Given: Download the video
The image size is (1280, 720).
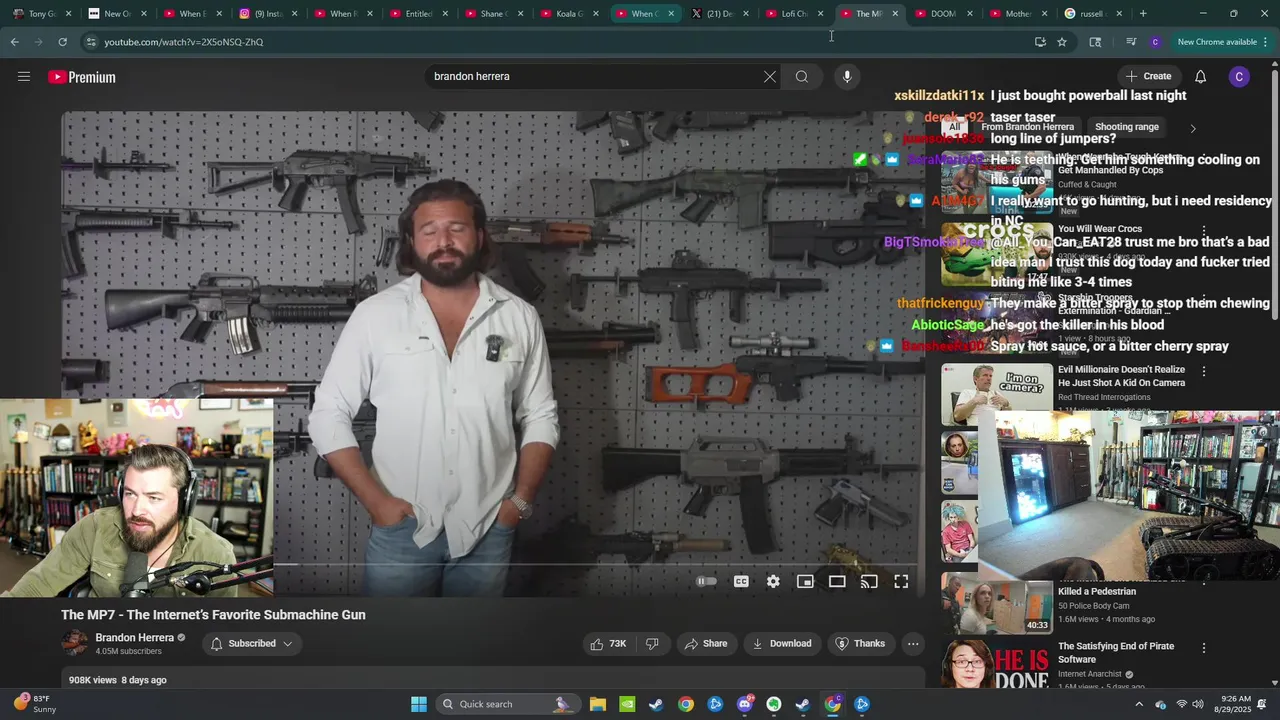Looking at the screenshot, I should (x=782, y=644).
